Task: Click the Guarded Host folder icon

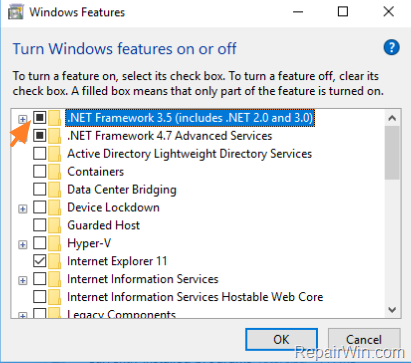Action: [x=55, y=225]
